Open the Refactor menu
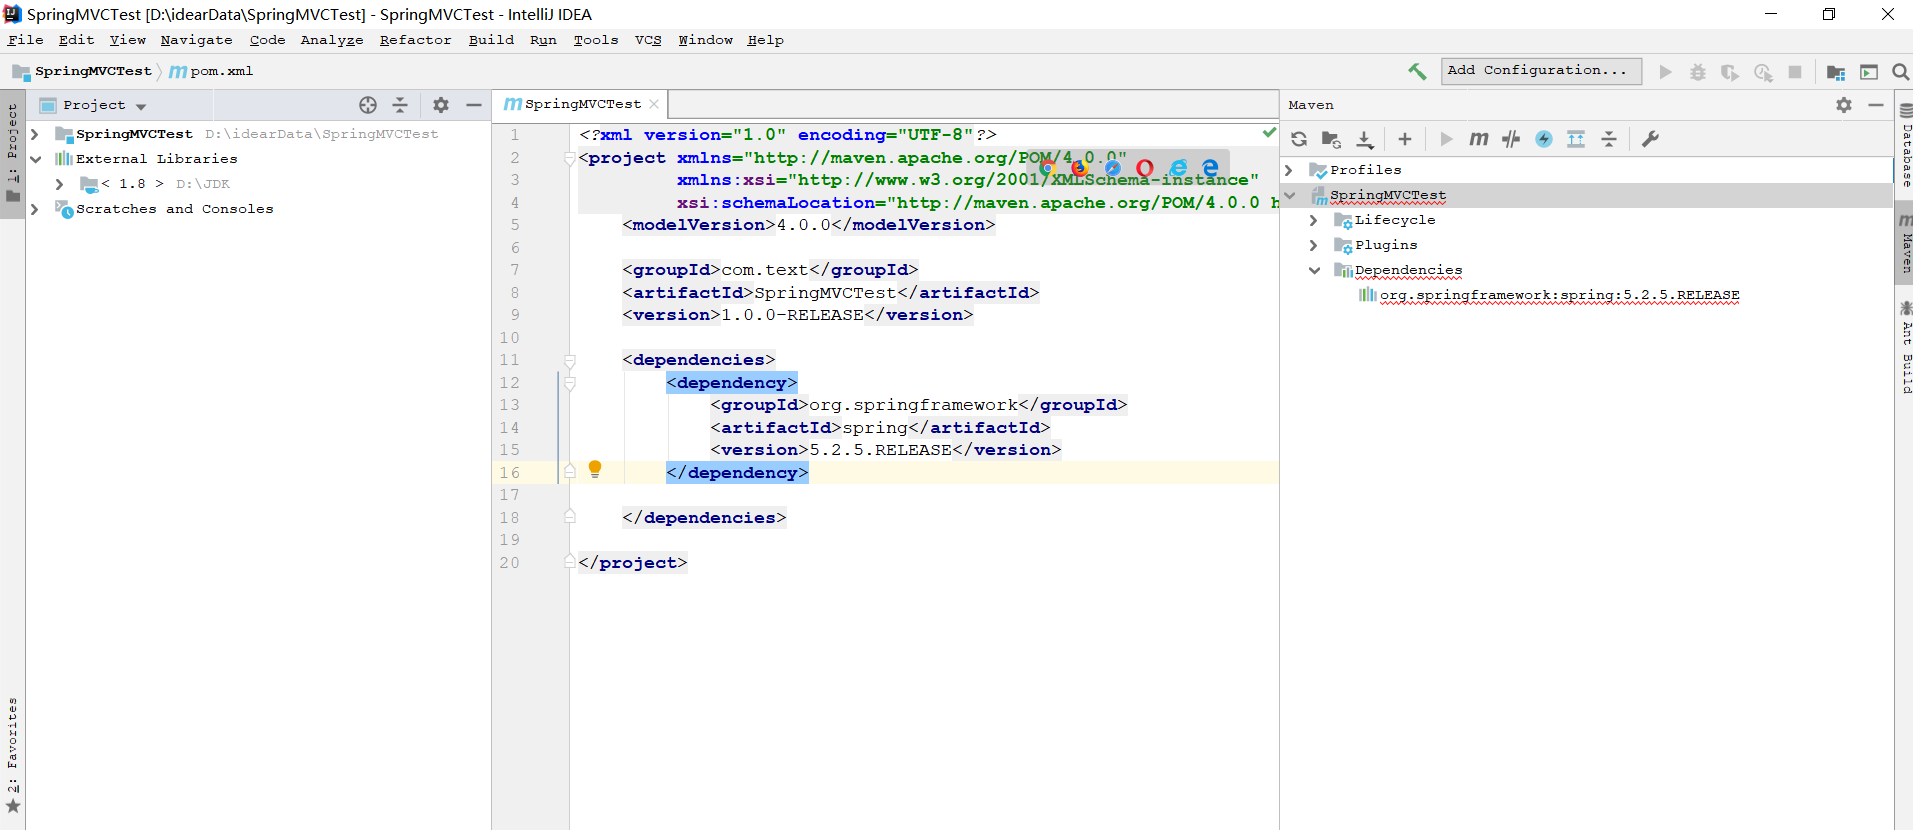This screenshot has width=1913, height=830. [415, 40]
